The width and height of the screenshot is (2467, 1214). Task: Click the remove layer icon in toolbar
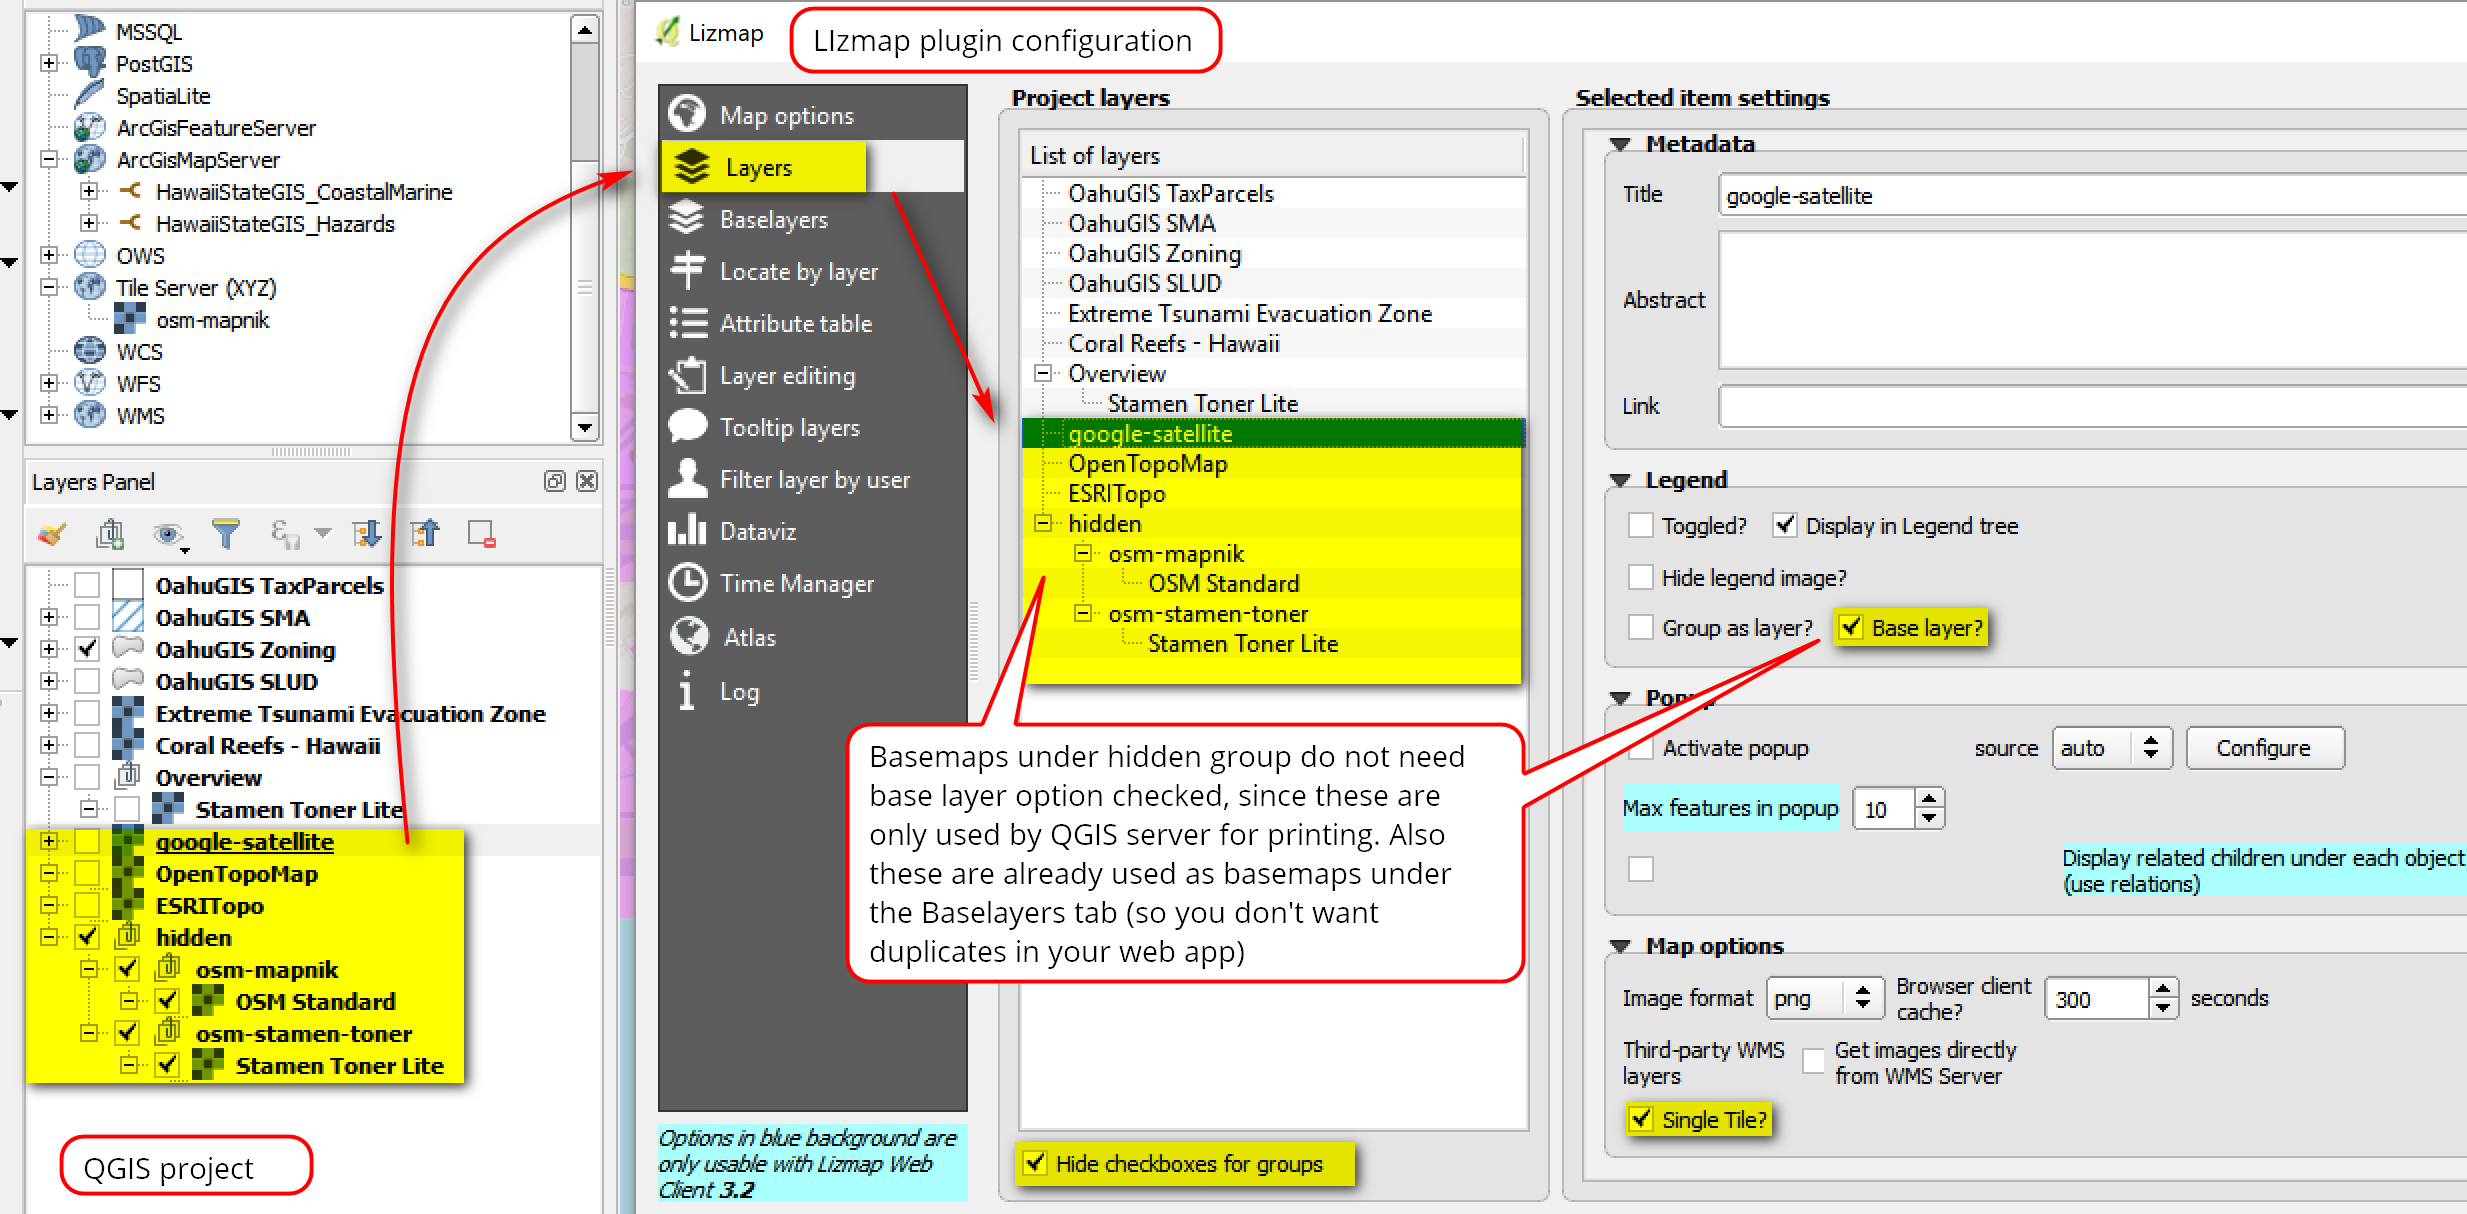(482, 534)
